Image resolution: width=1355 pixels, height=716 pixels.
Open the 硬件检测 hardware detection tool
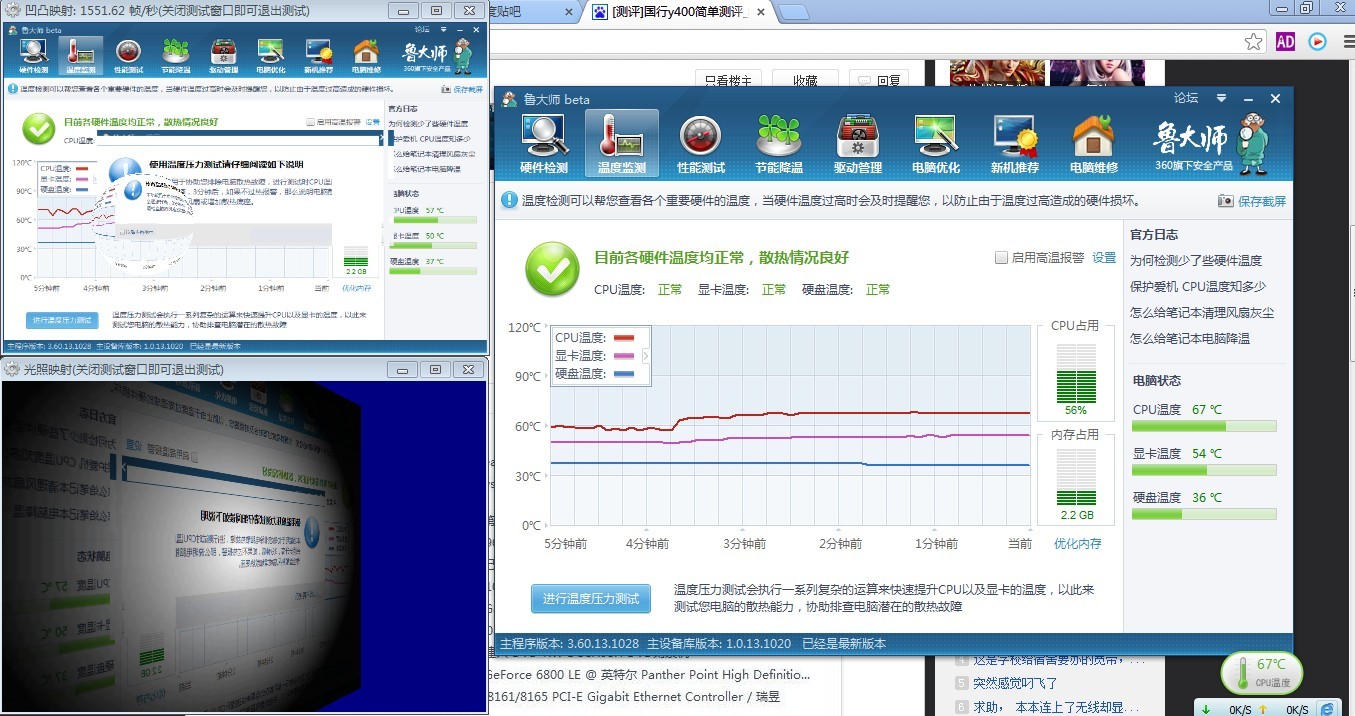[543, 144]
